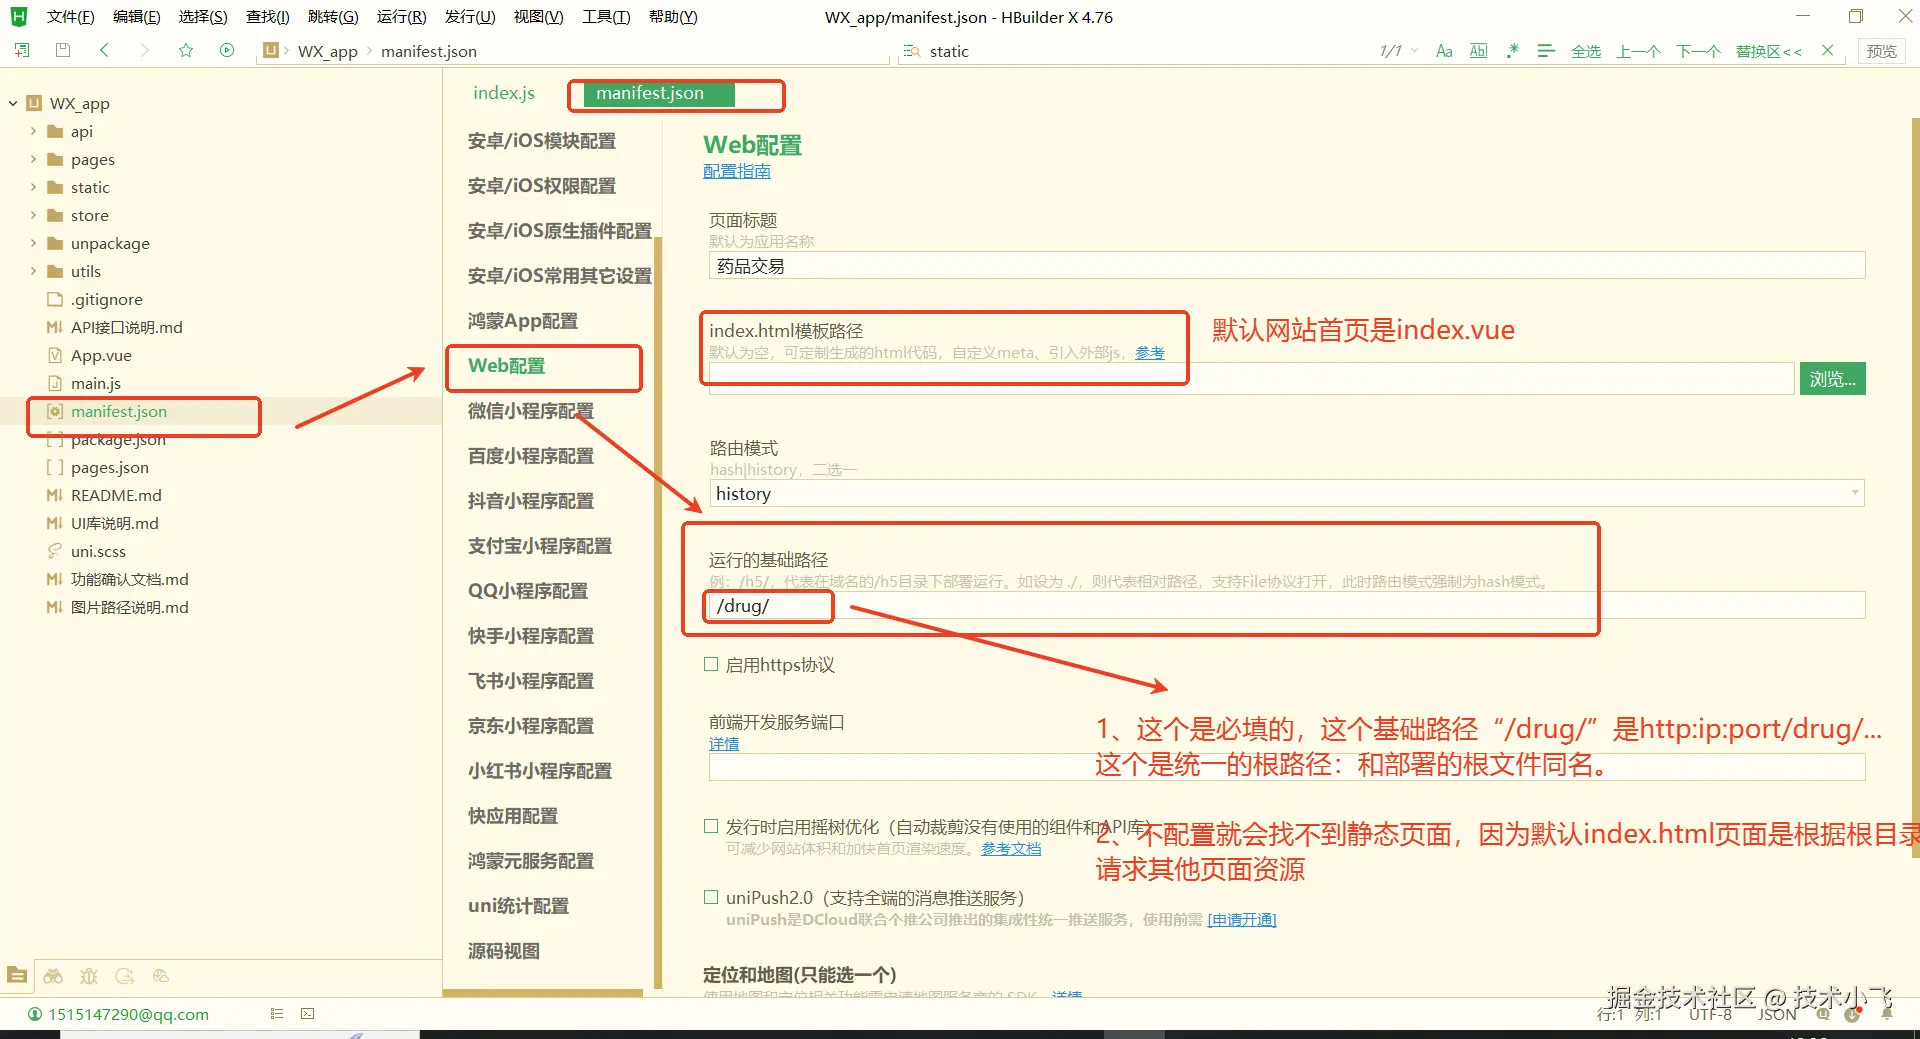This screenshot has width=1920, height=1039.
Task: Click the user account icon in status bar
Action: [35, 1014]
